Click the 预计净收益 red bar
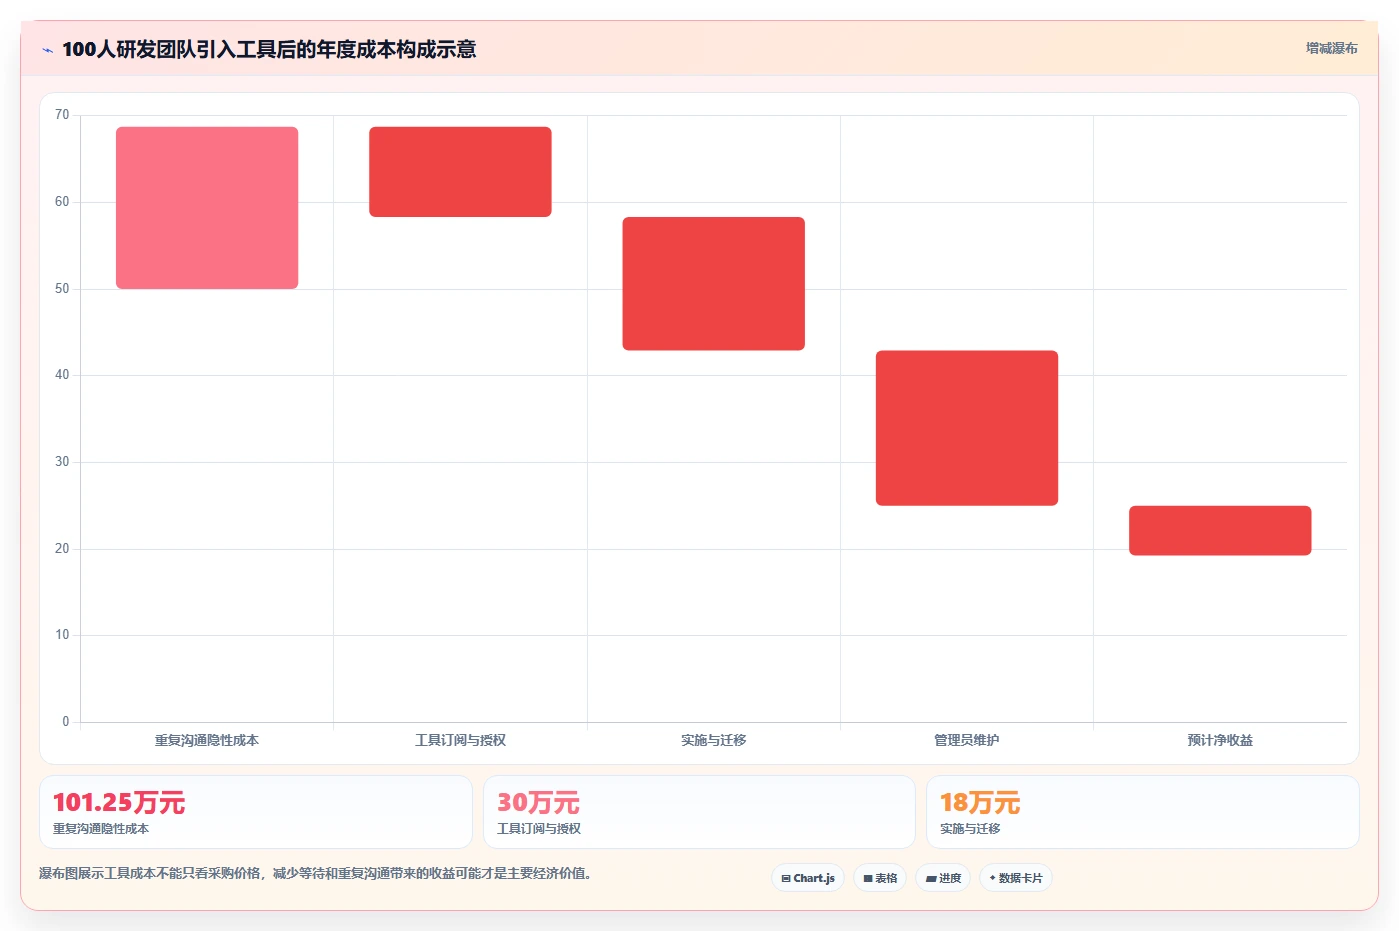The image size is (1399, 931). point(1220,531)
